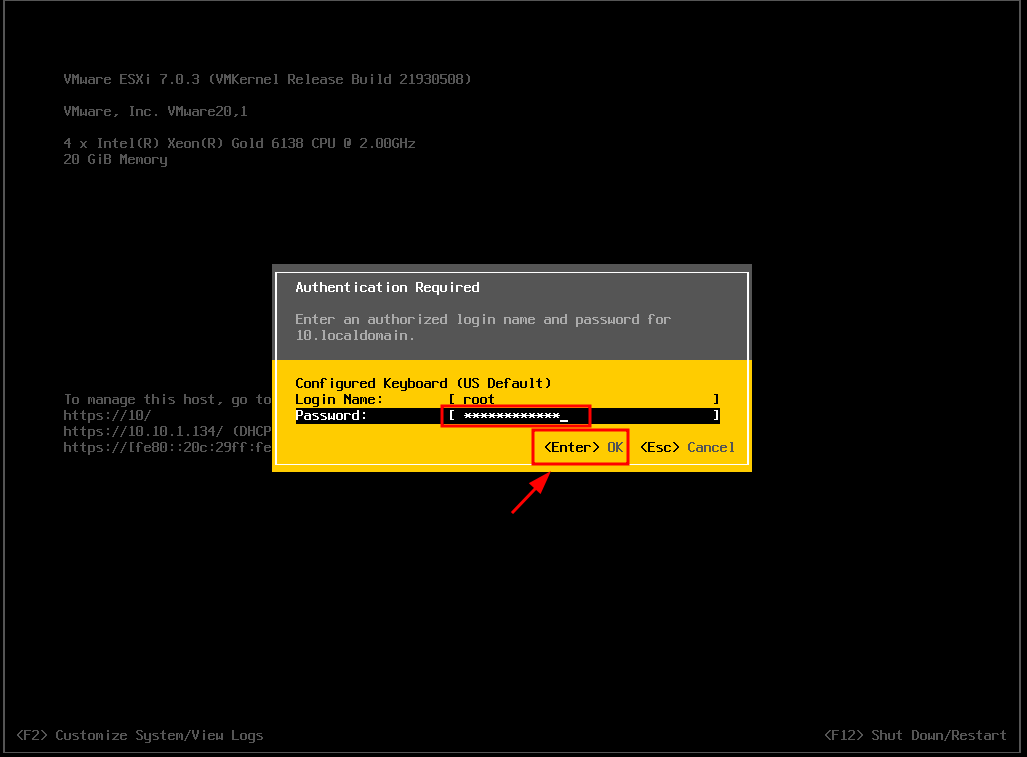Click F12 Shut Down/Restart
This screenshot has width=1027, height=757.
(x=915, y=735)
